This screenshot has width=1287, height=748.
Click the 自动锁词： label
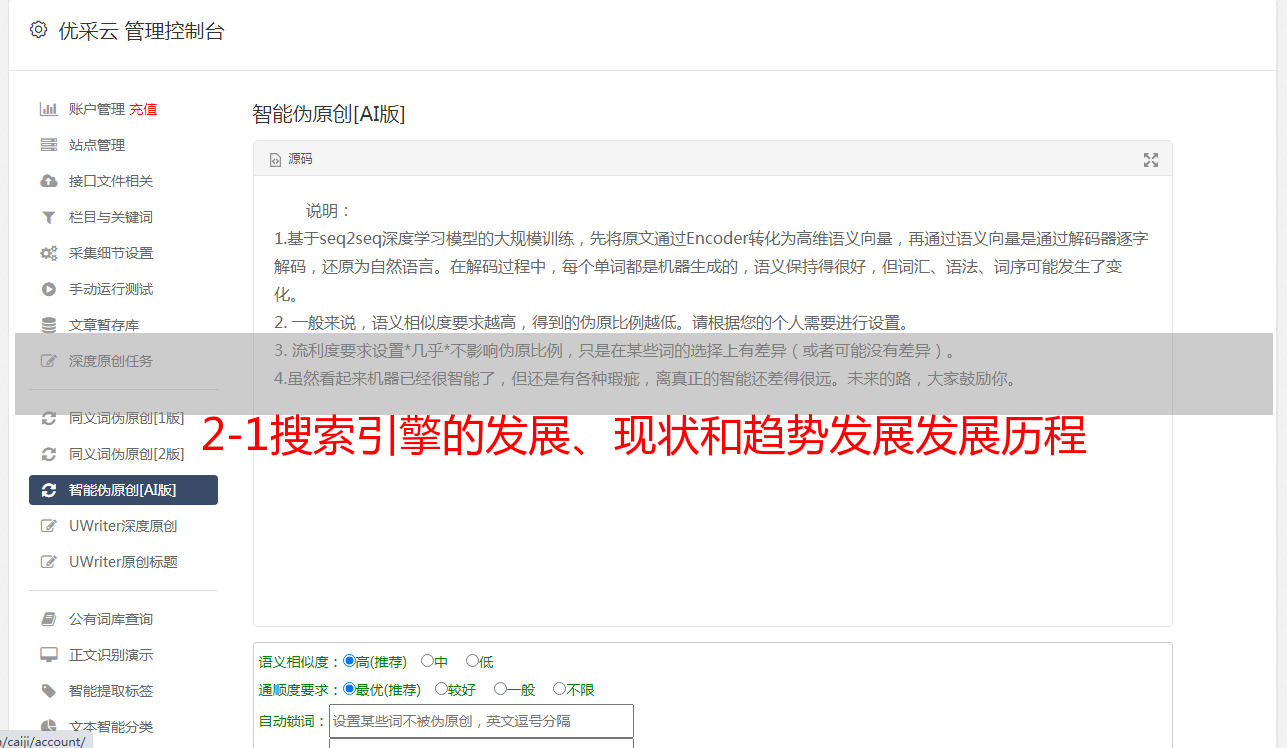[293, 721]
